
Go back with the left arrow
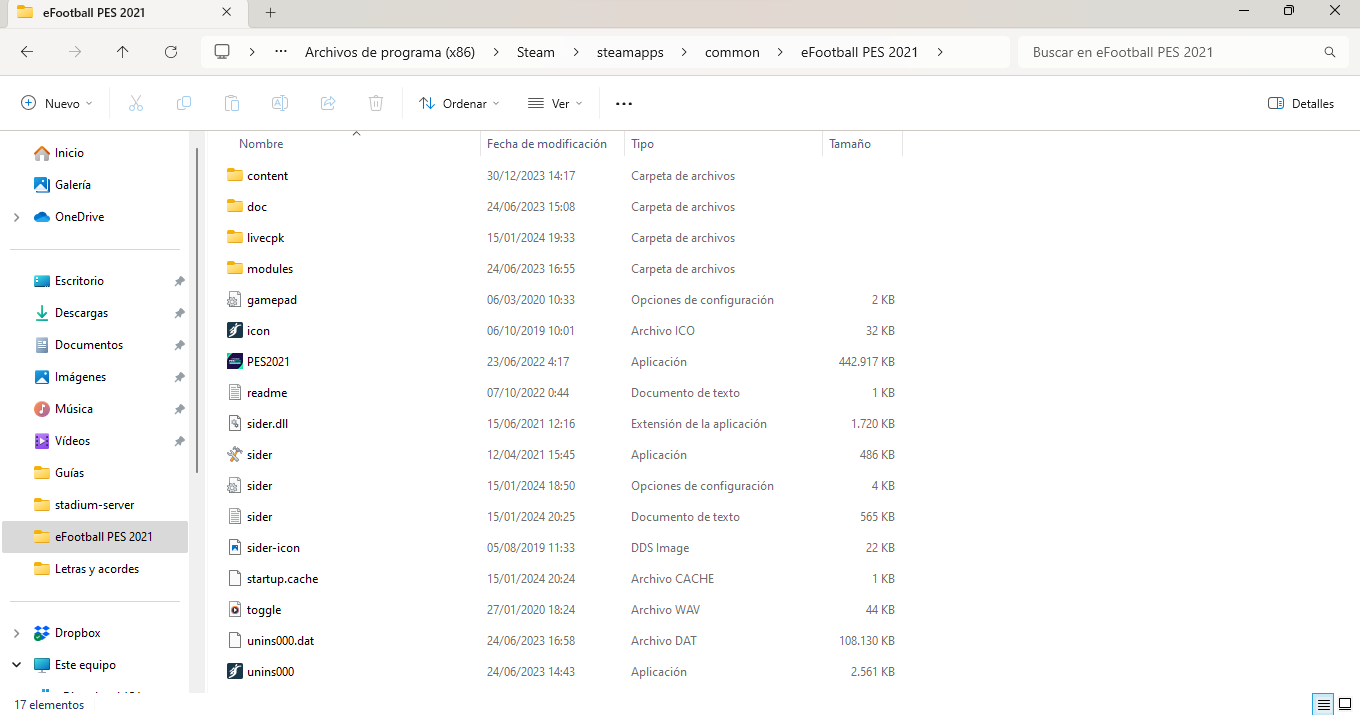(27, 52)
